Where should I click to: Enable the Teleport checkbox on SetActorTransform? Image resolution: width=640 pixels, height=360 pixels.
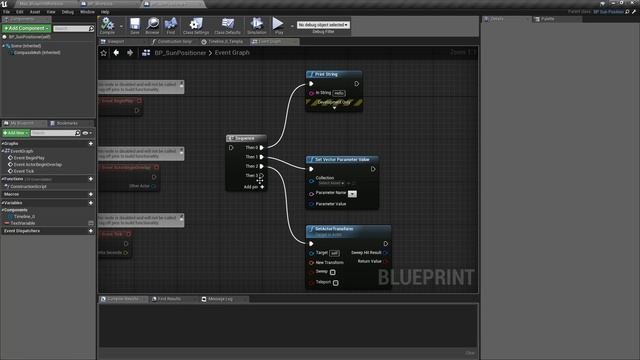point(336,283)
